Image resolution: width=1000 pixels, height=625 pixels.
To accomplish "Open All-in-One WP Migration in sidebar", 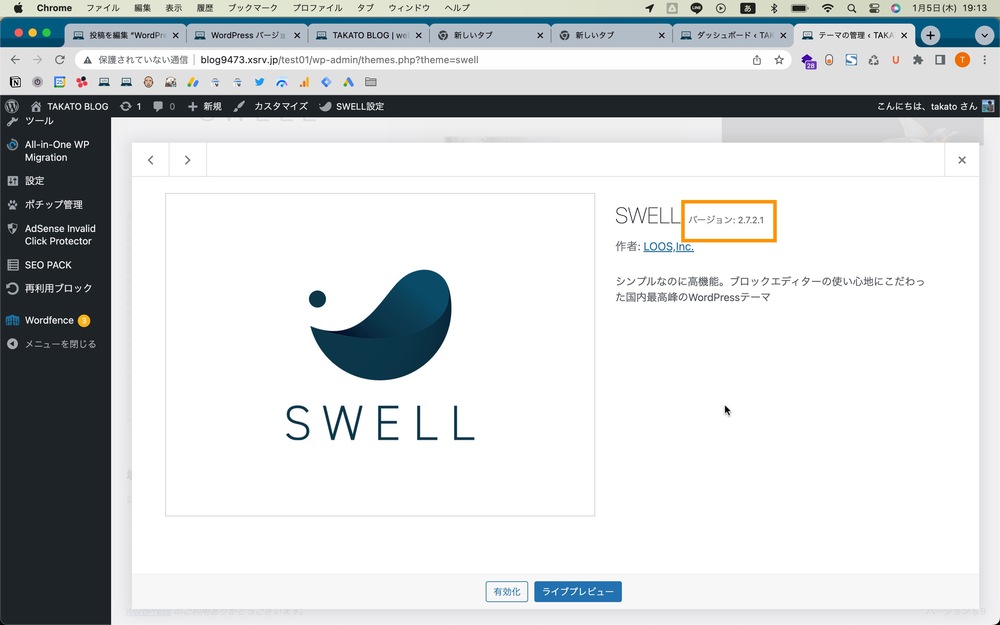I will click(55, 151).
